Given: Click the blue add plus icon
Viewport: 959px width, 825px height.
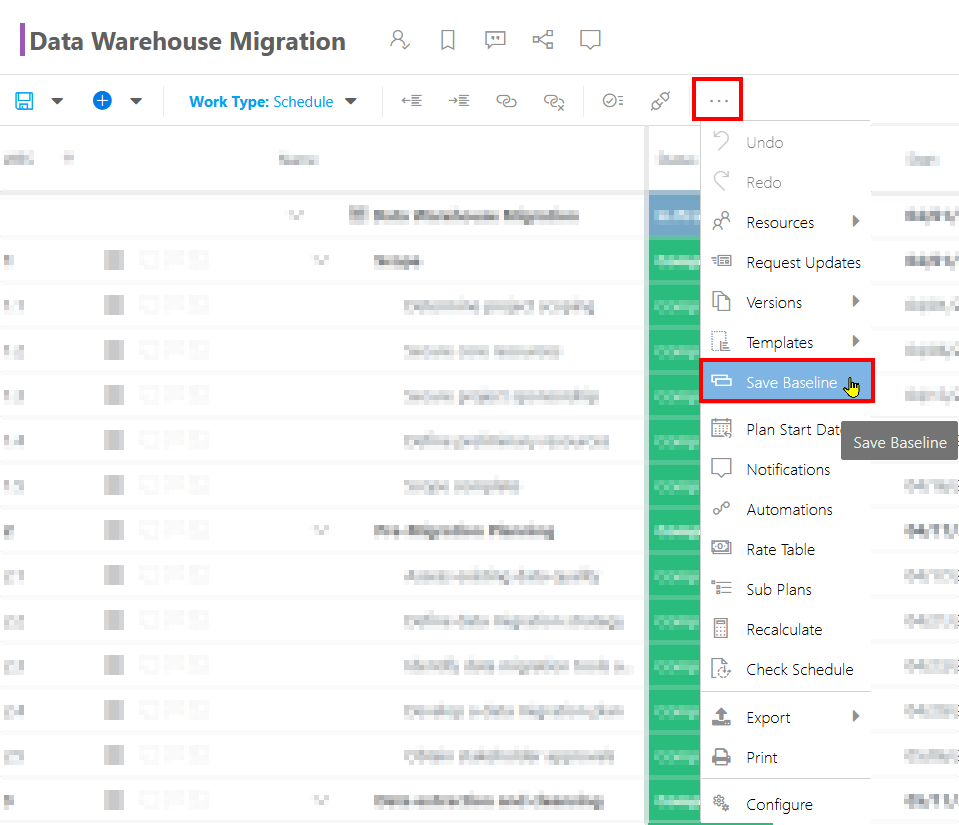Looking at the screenshot, I should (x=102, y=100).
